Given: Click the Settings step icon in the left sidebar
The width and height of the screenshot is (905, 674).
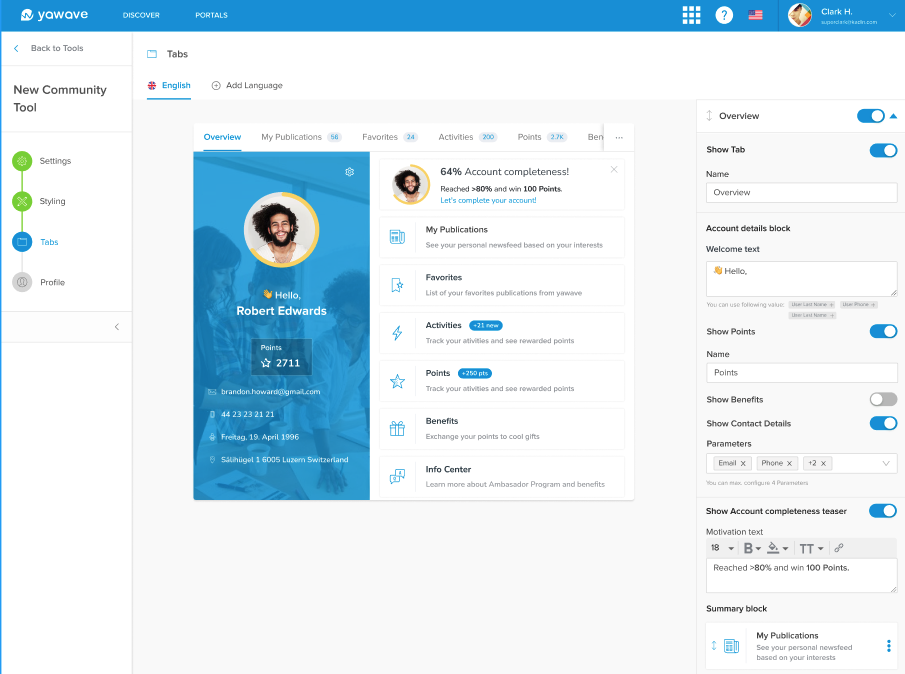Looking at the screenshot, I should [21, 160].
